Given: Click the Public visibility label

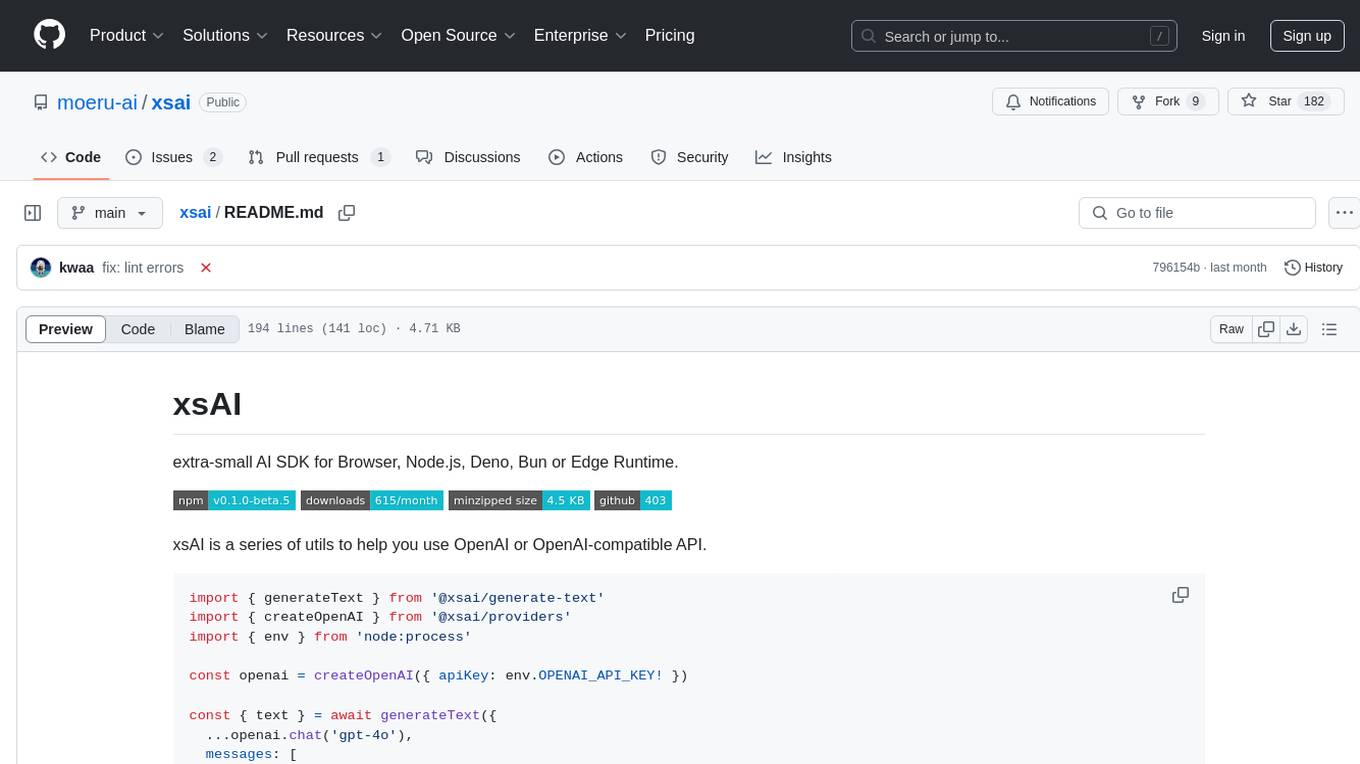Looking at the screenshot, I should point(222,102).
